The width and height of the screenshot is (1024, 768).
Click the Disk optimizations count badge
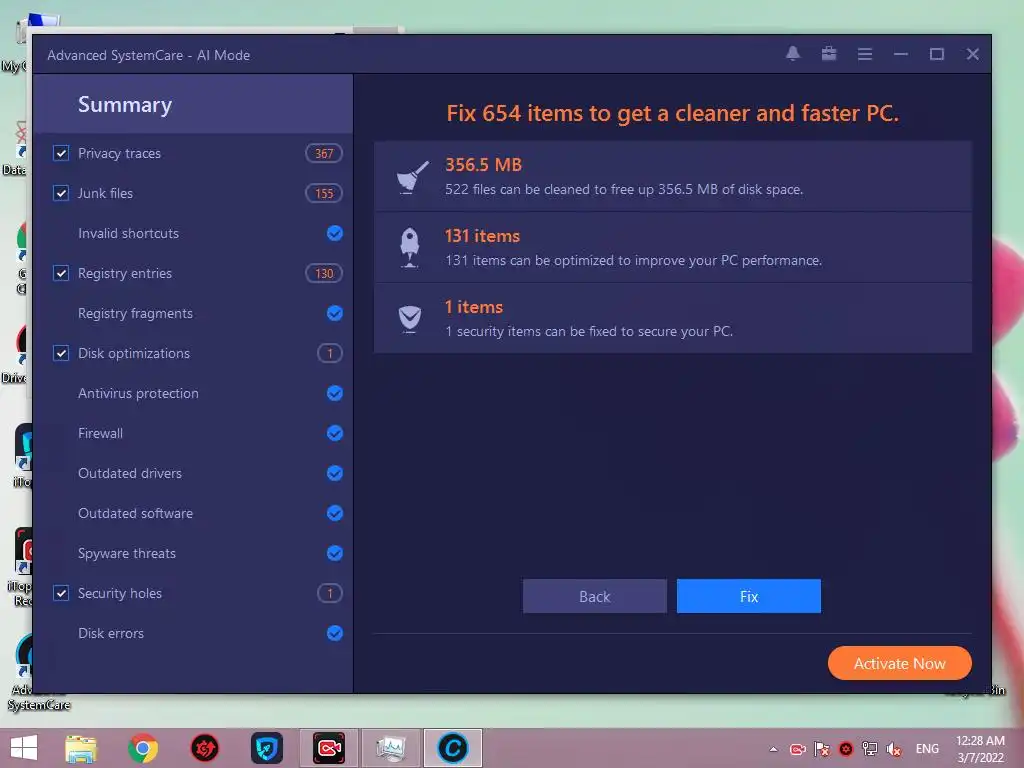point(330,353)
